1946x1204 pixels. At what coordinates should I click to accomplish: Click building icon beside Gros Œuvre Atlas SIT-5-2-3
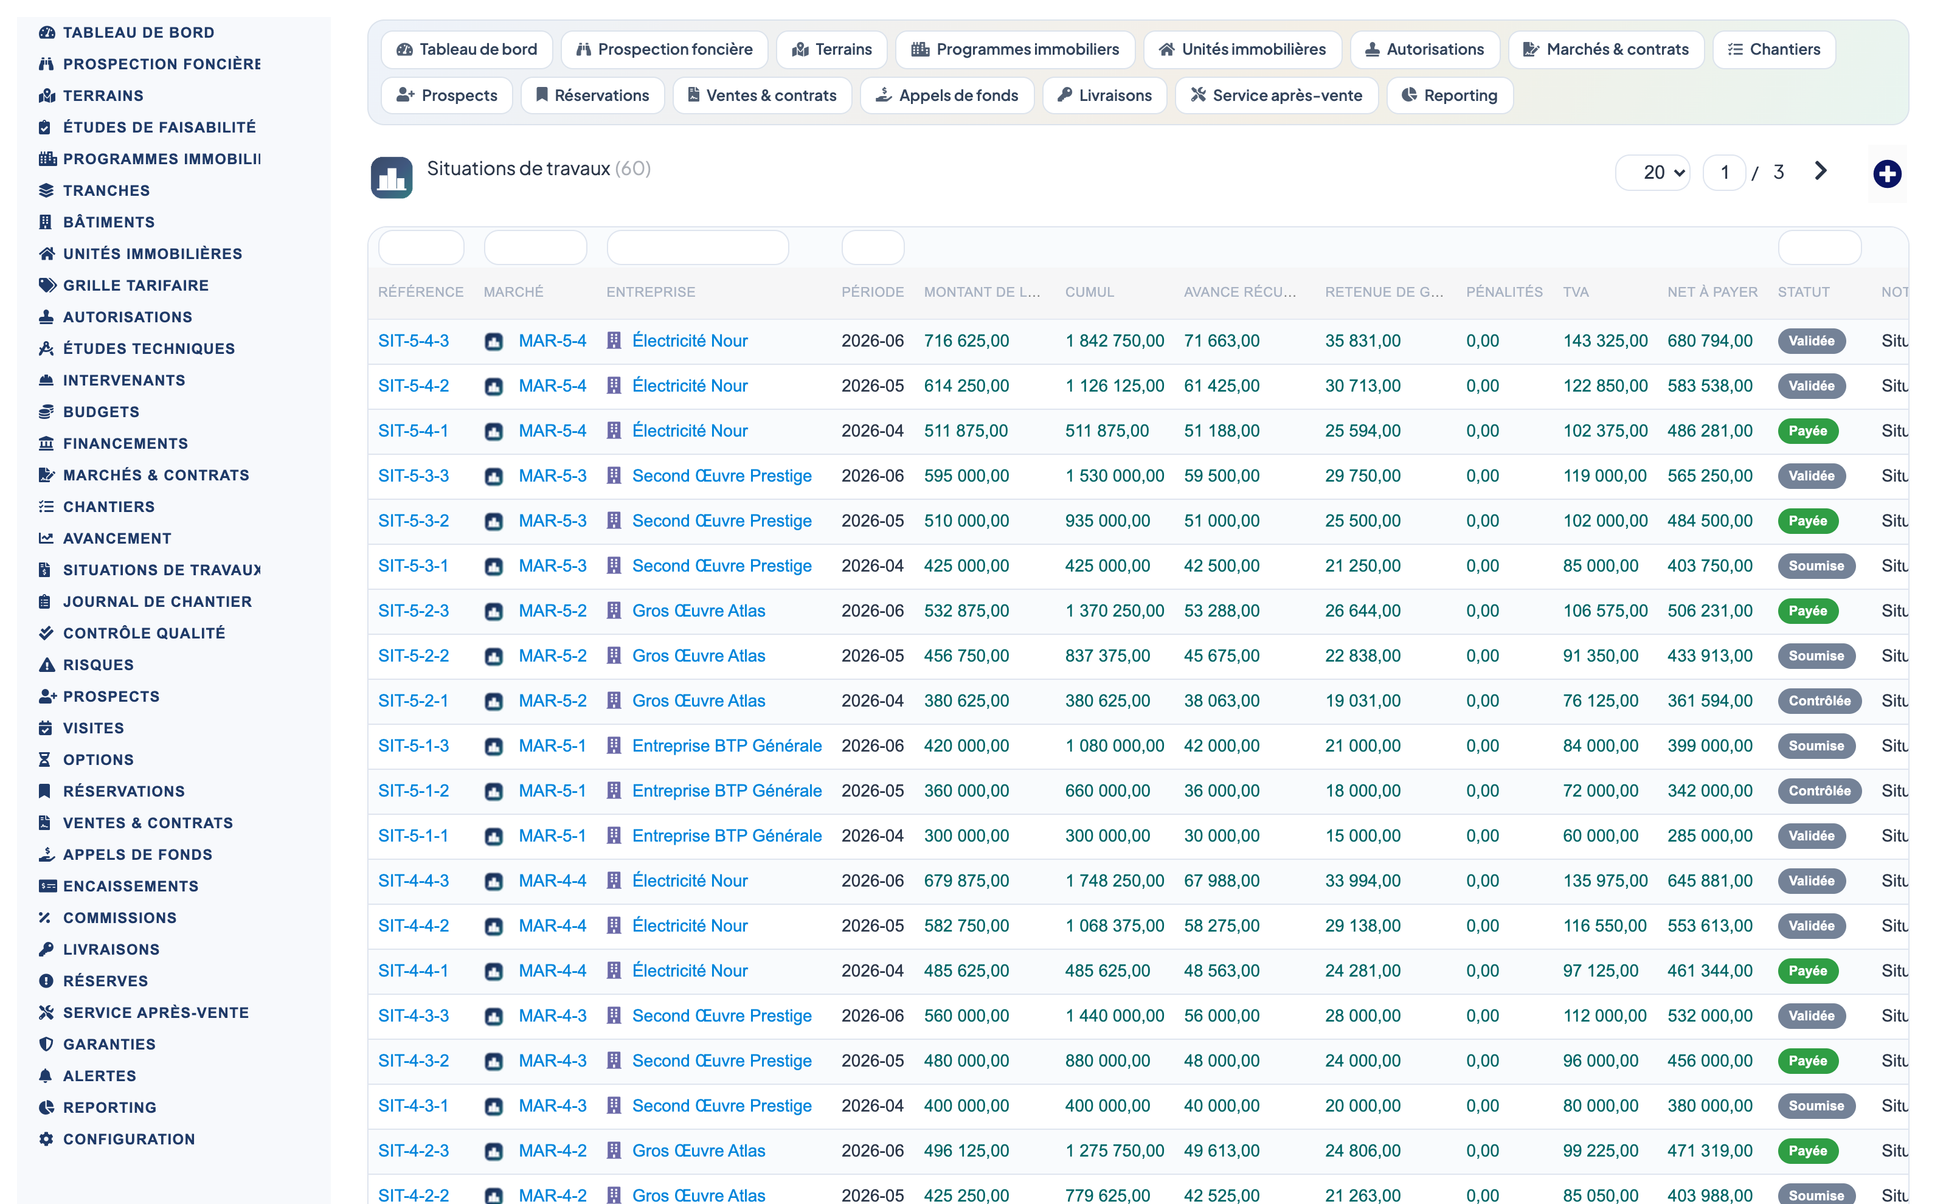point(614,611)
